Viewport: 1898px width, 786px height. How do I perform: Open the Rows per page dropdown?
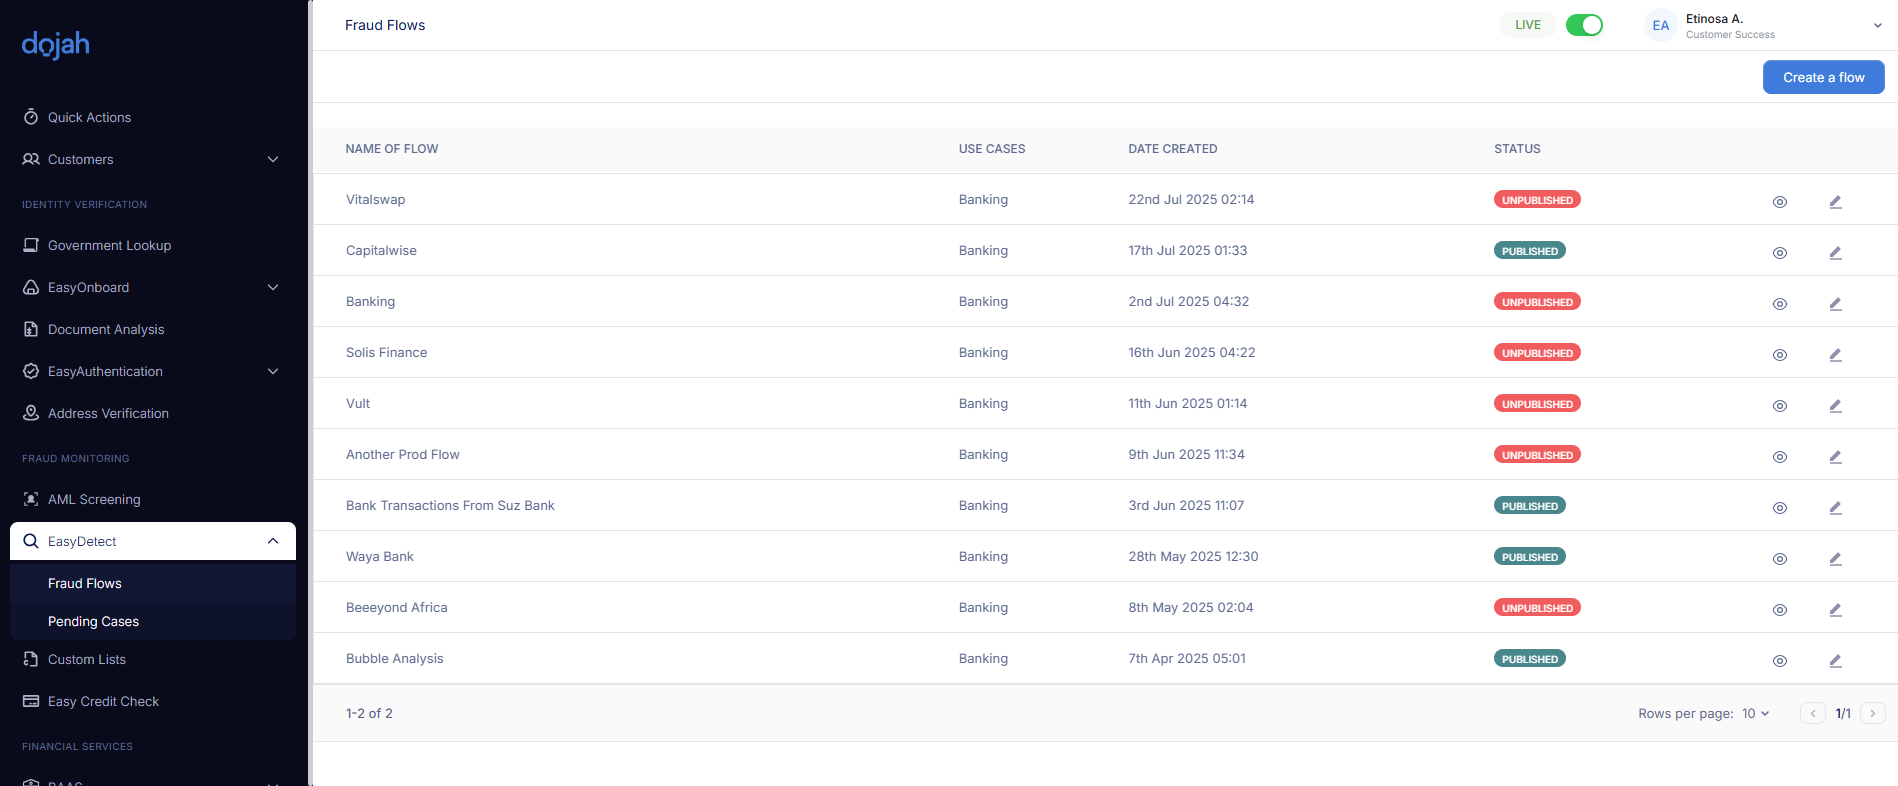pos(1755,713)
